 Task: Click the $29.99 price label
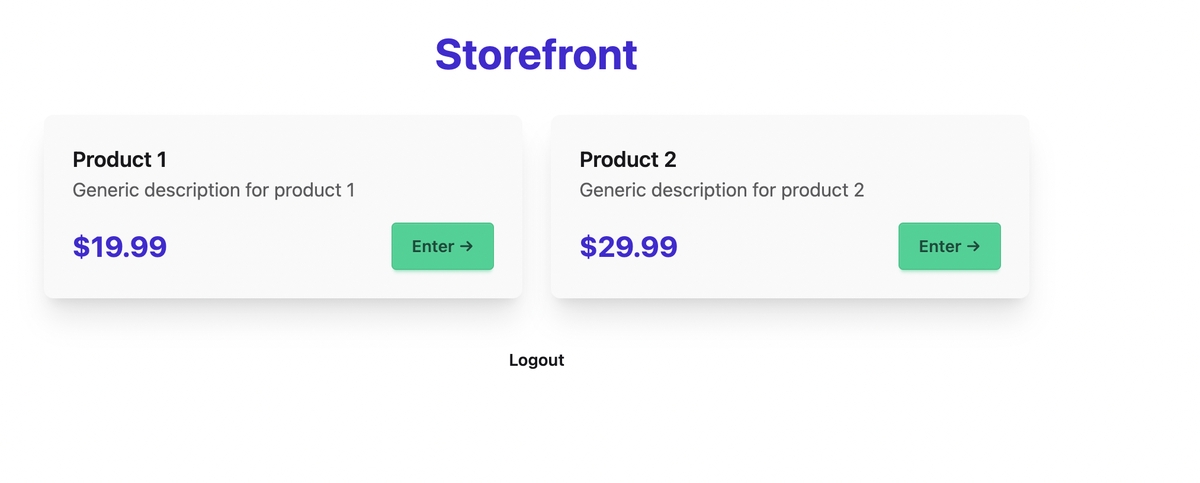click(629, 247)
